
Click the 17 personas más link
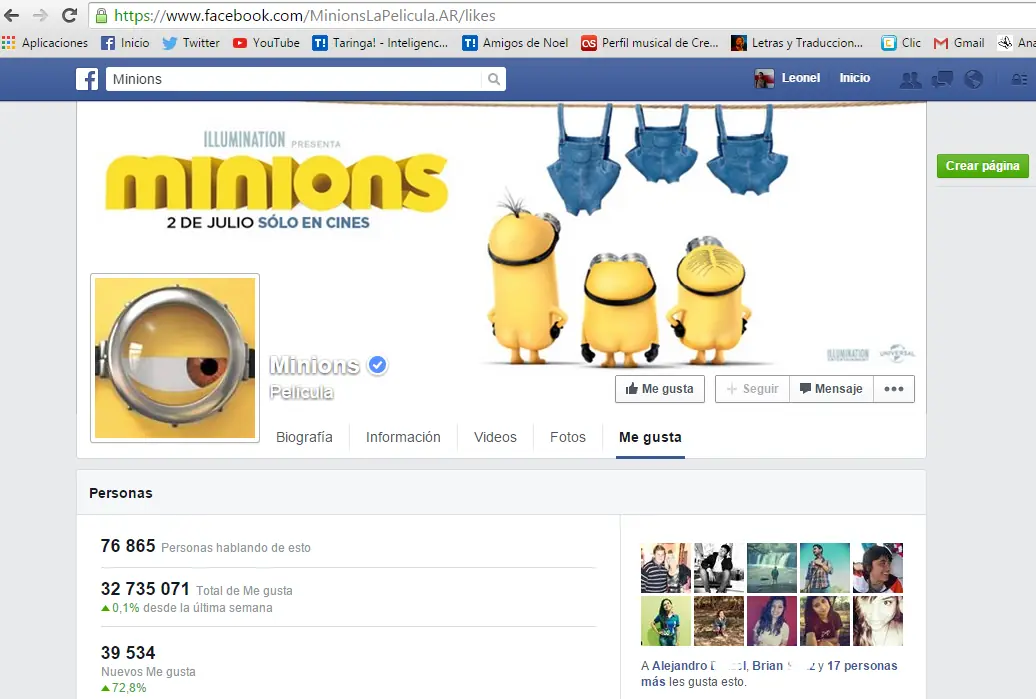[x=769, y=673]
